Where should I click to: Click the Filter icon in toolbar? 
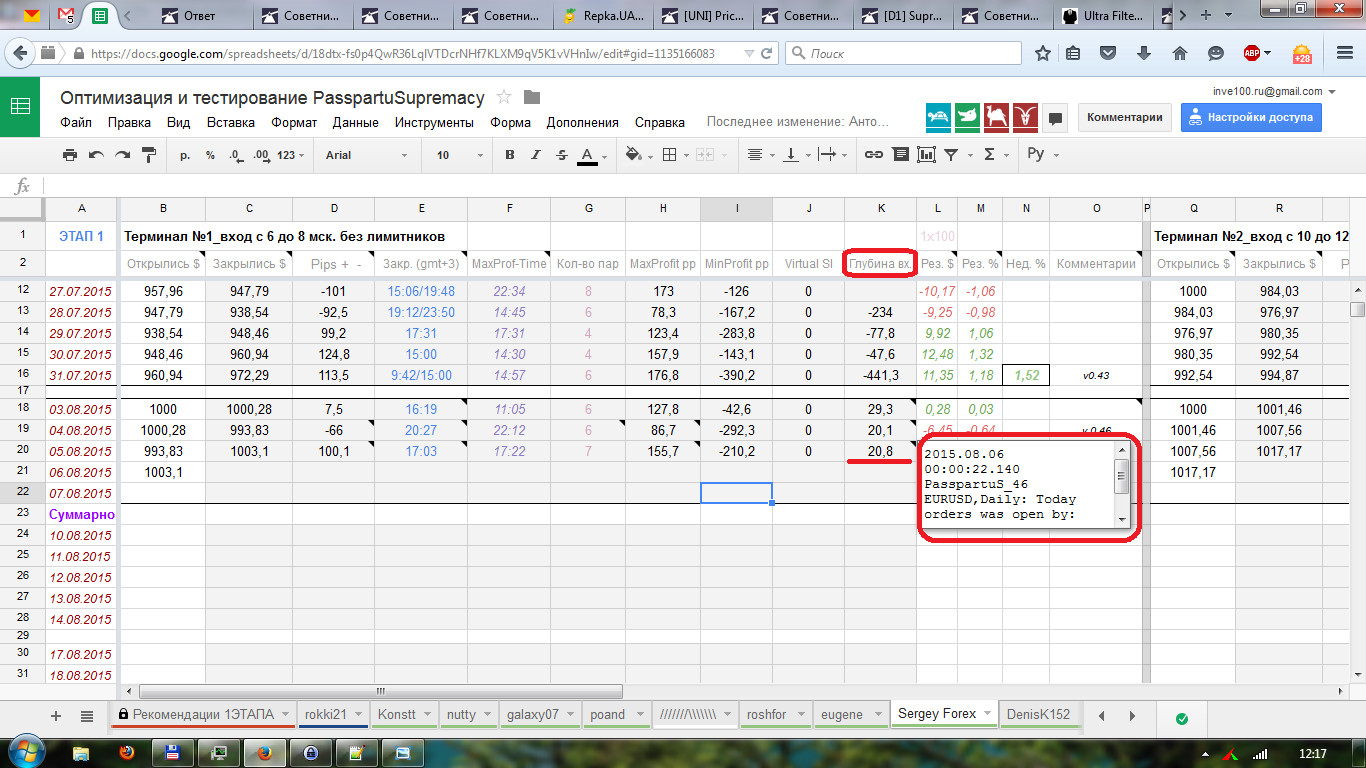pyautogui.click(x=956, y=155)
